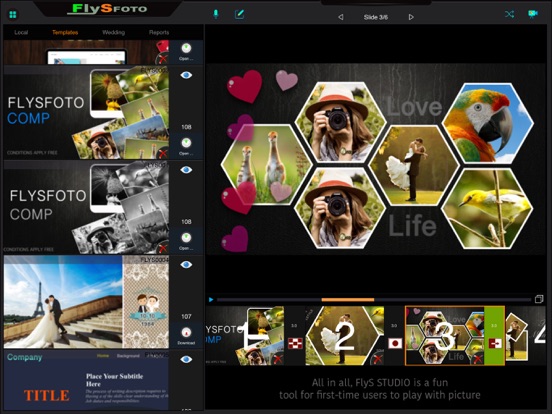Preview the blue FLYSFOTO COMP template eye
This screenshot has width=552, height=414.
tap(186, 75)
